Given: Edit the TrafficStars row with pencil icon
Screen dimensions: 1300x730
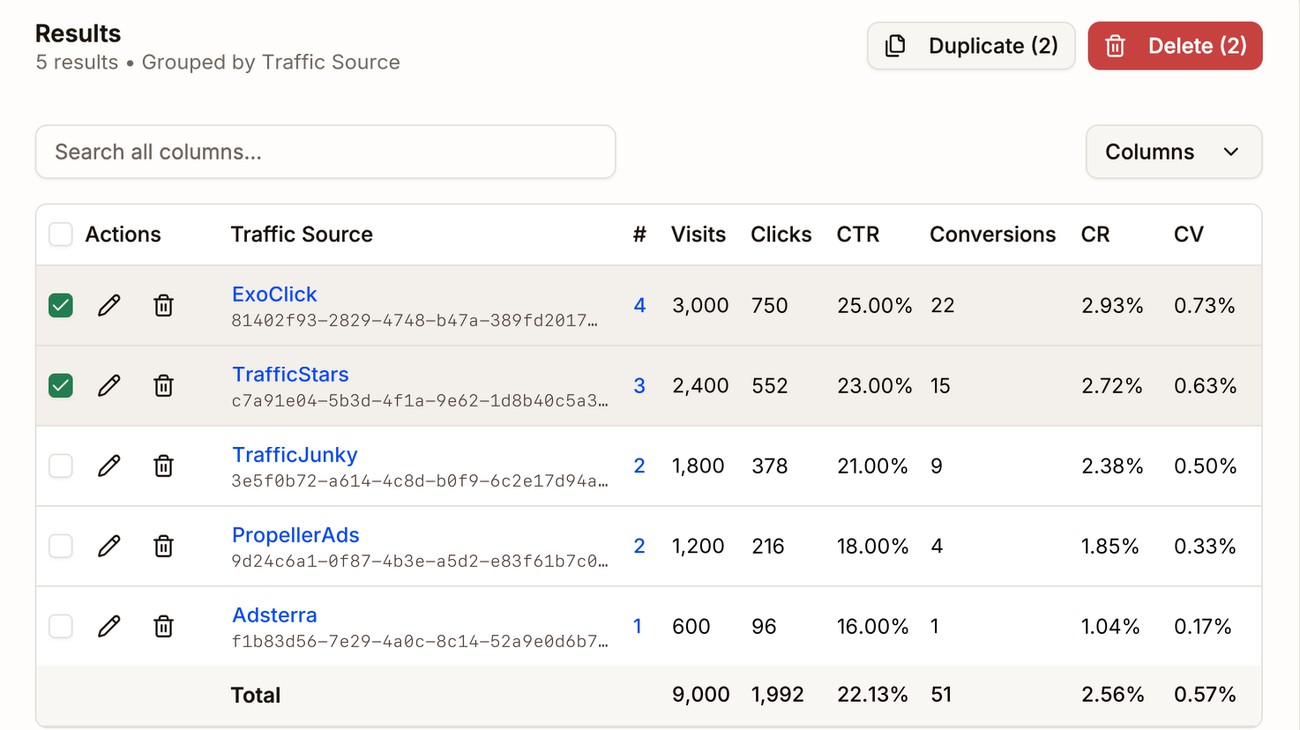Looking at the screenshot, I should (x=109, y=386).
